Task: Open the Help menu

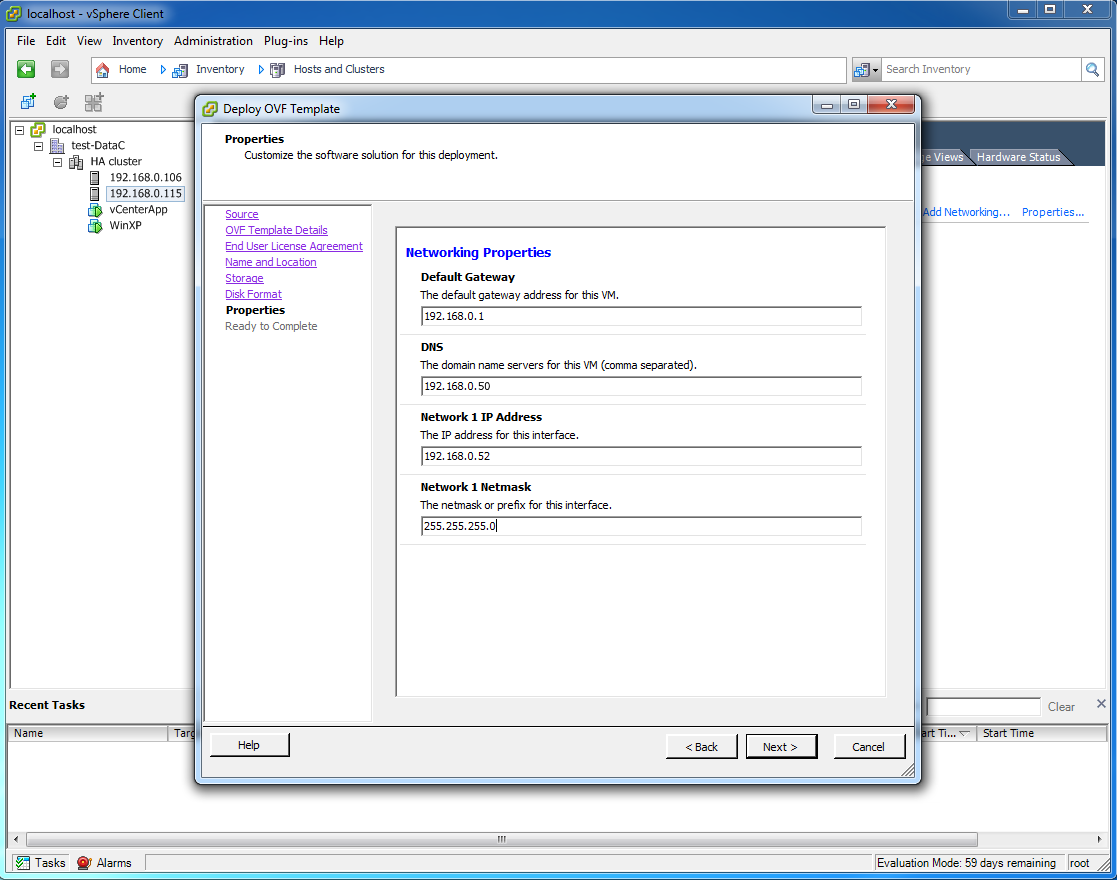Action: click(331, 41)
